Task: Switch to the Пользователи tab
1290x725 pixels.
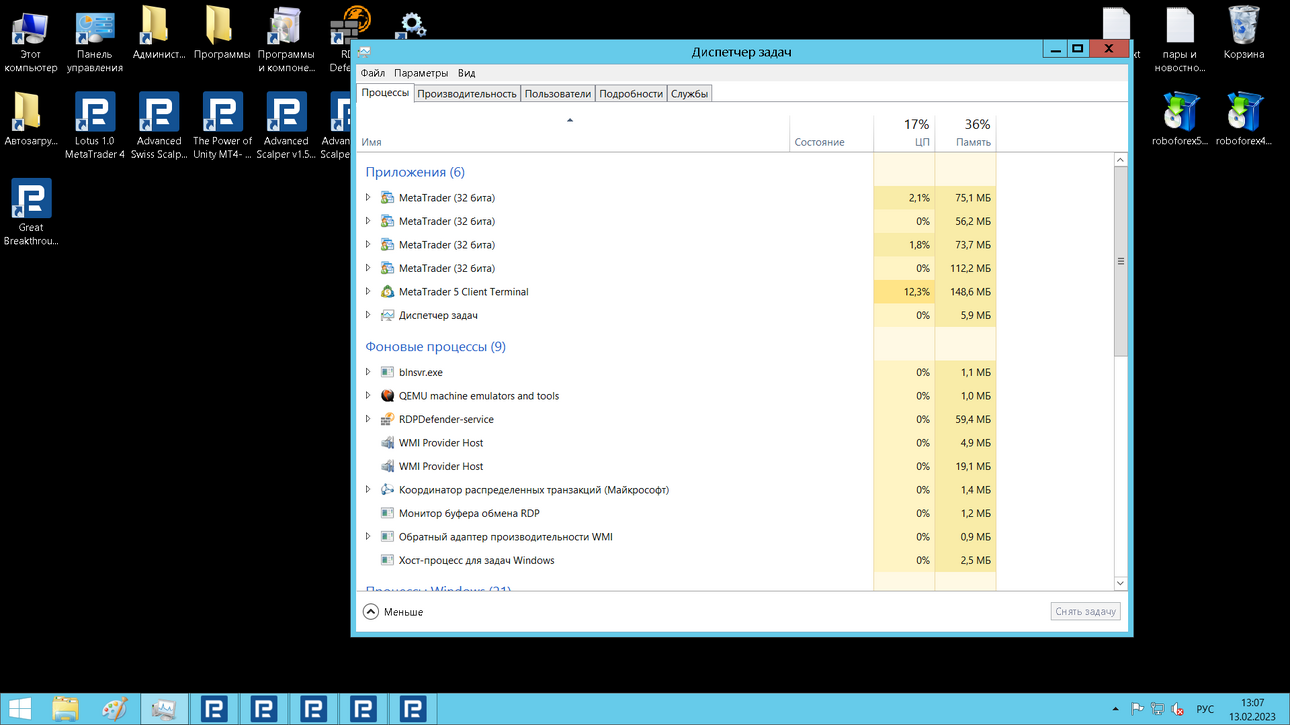Action: point(558,94)
